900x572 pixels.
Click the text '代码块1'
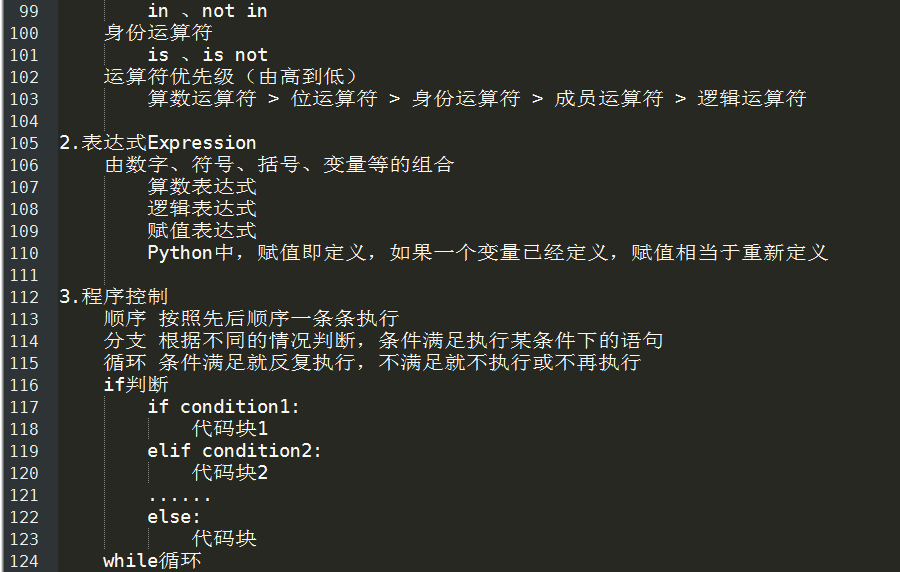pos(230,429)
